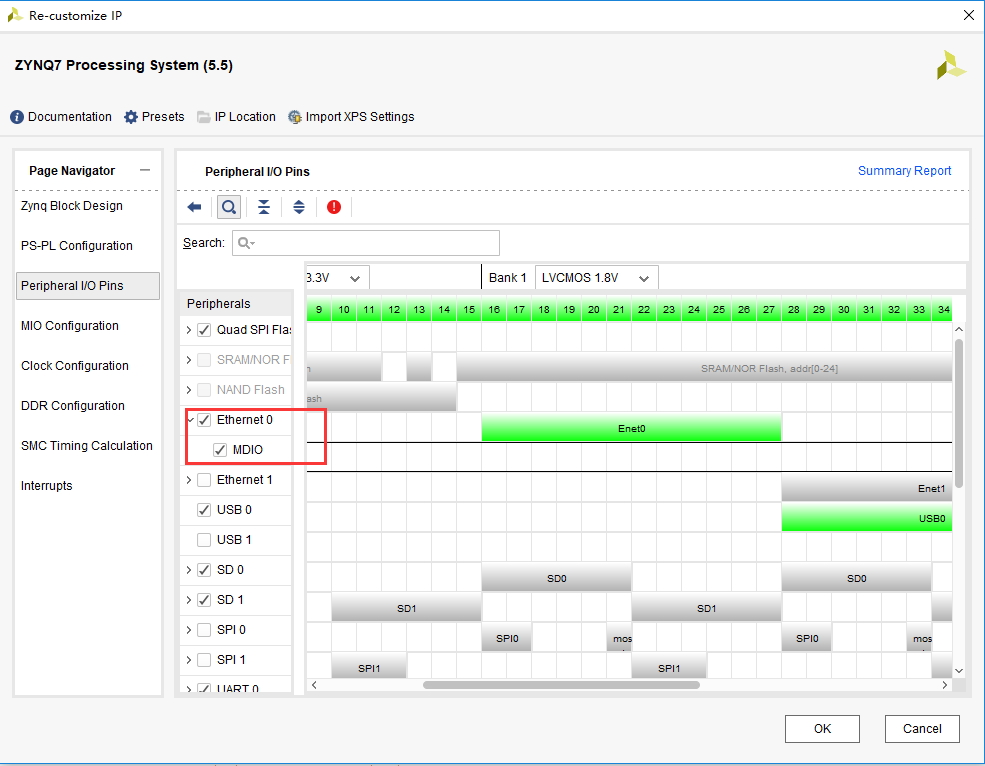Toggle the search magnifier toolbar icon

click(x=229, y=207)
